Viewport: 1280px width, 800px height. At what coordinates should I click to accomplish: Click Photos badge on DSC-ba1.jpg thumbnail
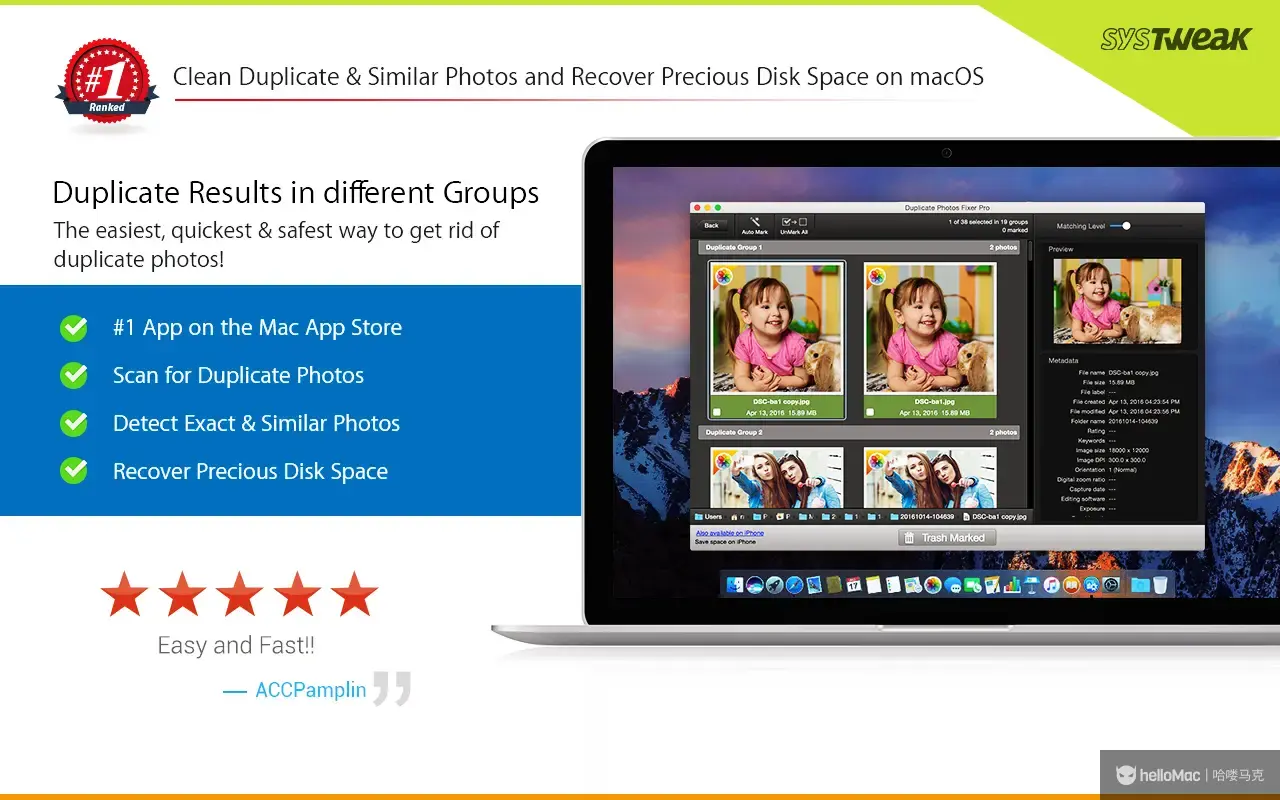click(x=877, y=277)
